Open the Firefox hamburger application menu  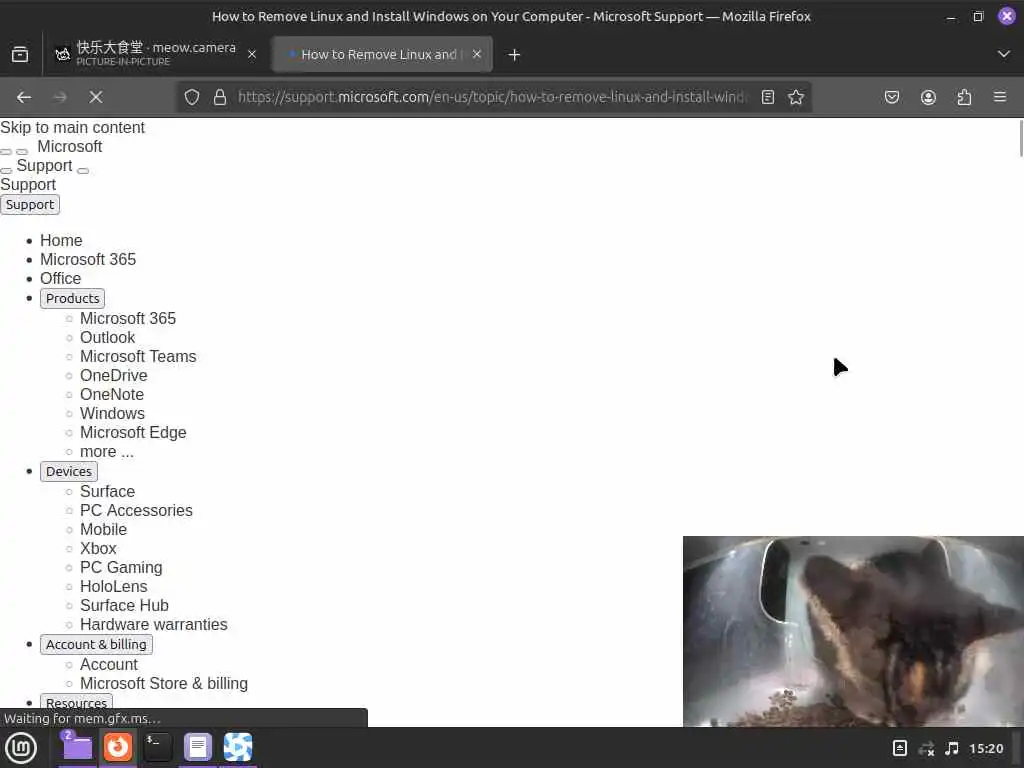tap(1000, 97)
